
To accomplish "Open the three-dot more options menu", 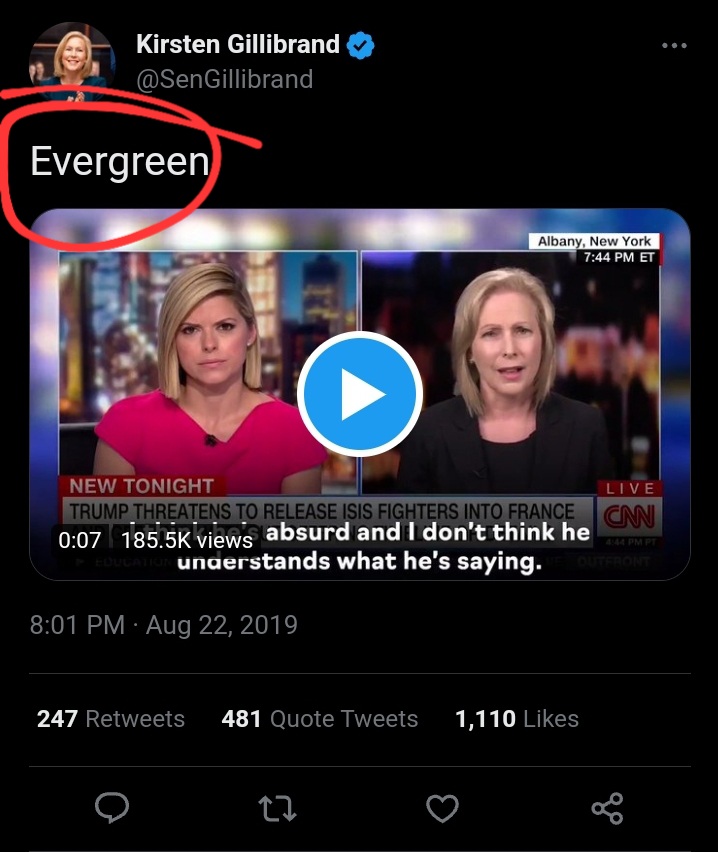I will [675, 46].
